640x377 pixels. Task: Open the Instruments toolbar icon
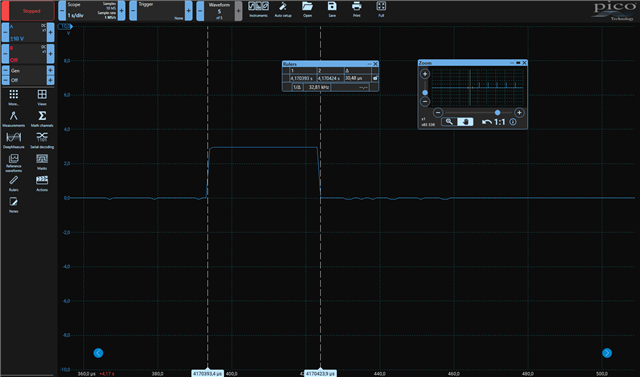[x=258, y=9]
